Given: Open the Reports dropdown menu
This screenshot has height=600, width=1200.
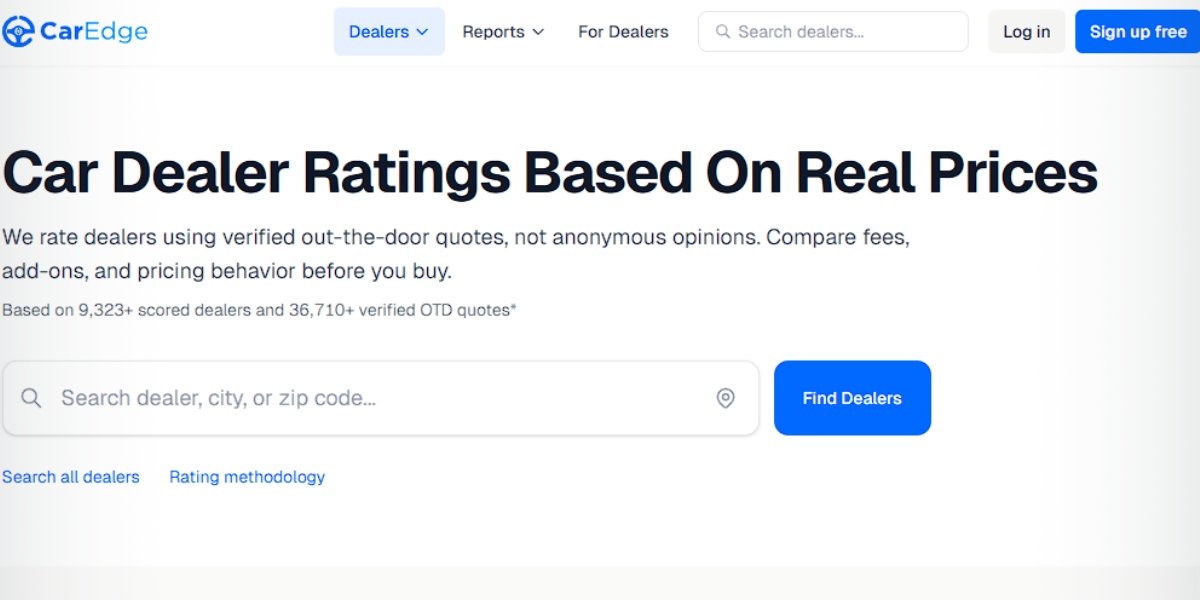Looking at the screenshot, I should pyautogui.click(x=500, y=31).
